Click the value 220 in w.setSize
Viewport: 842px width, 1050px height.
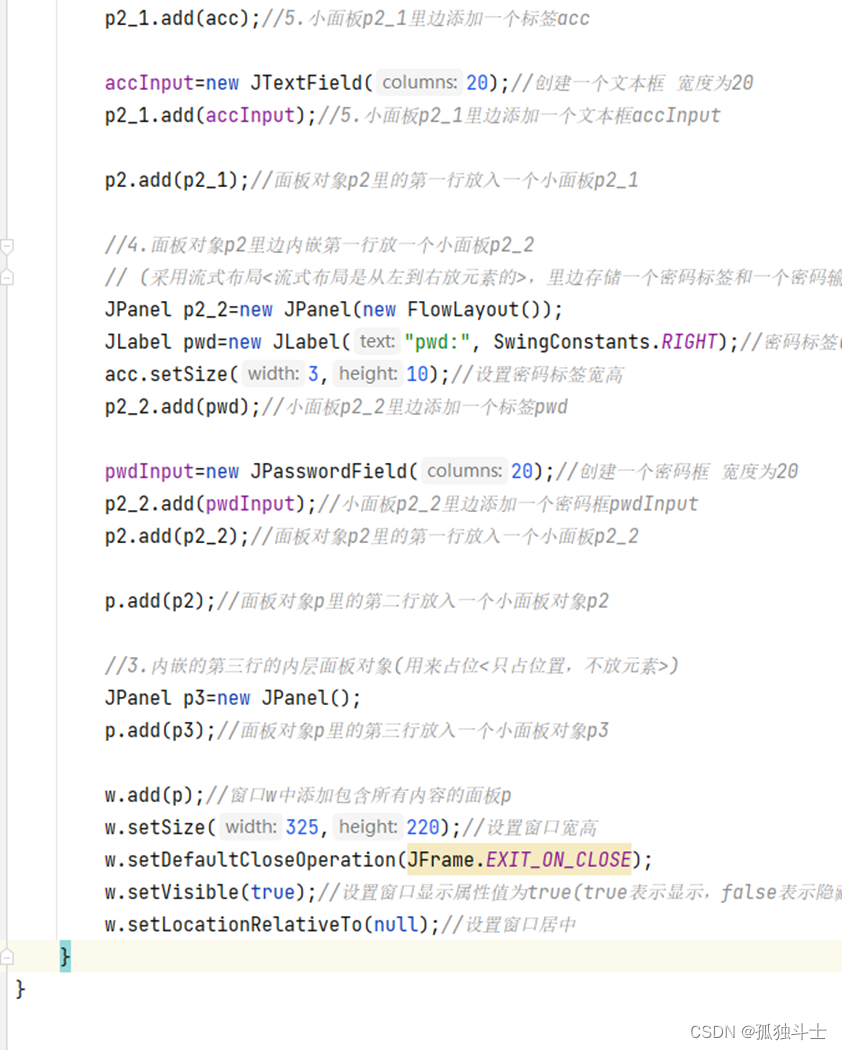coord(423,827)
